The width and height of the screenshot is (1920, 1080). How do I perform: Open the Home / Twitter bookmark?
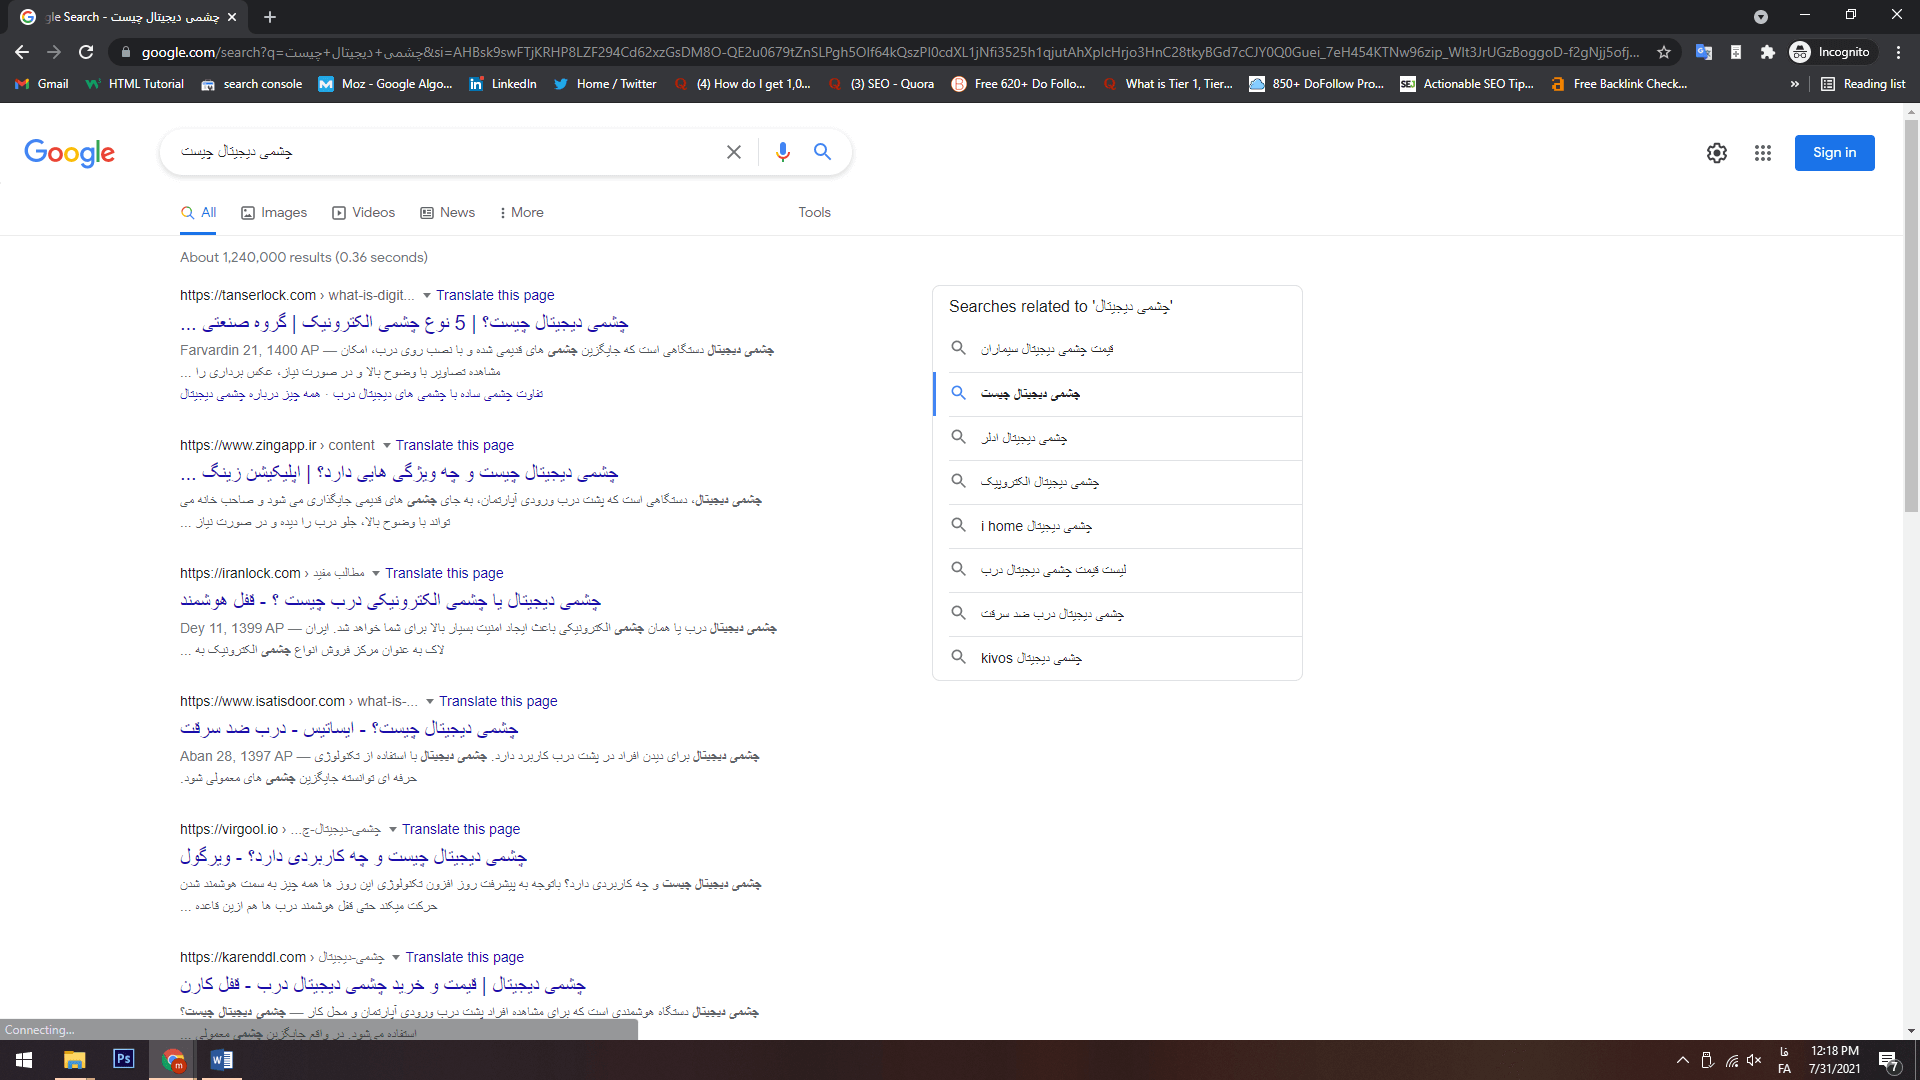605,84
